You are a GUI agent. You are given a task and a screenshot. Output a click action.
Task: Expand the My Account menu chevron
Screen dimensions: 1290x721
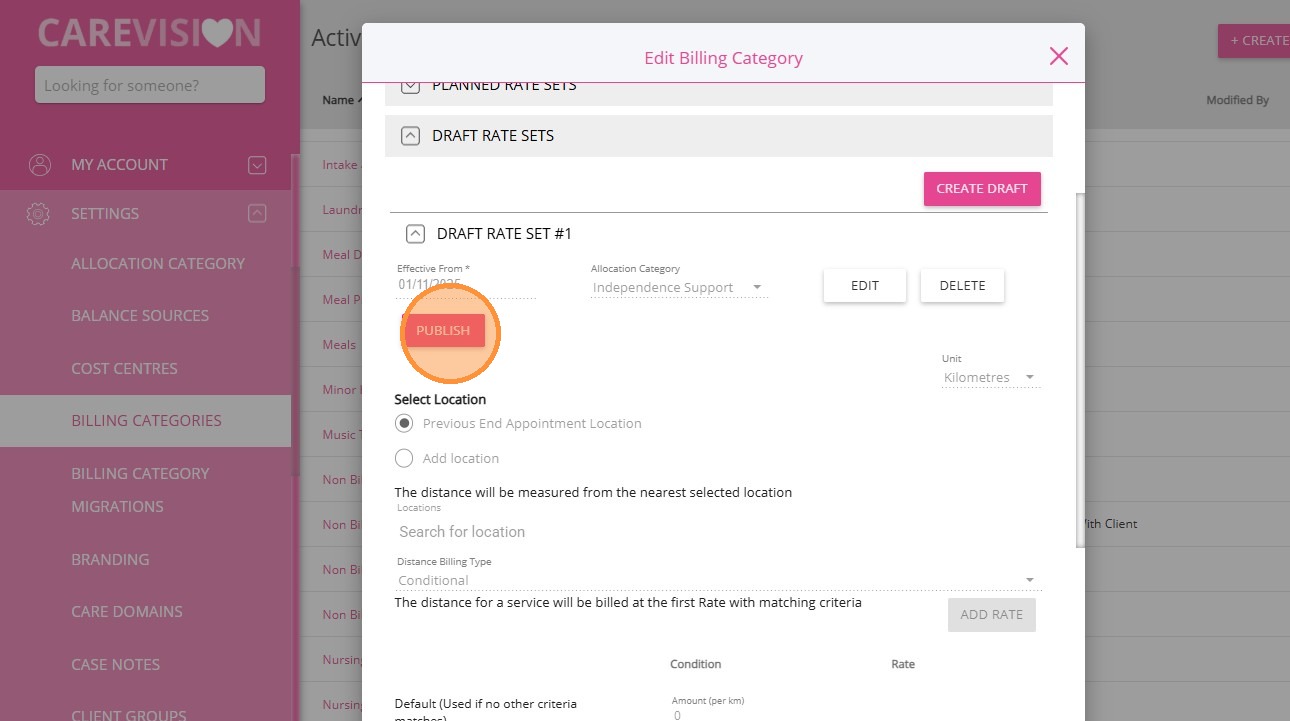pyautogui.click(x=257, y=165)
